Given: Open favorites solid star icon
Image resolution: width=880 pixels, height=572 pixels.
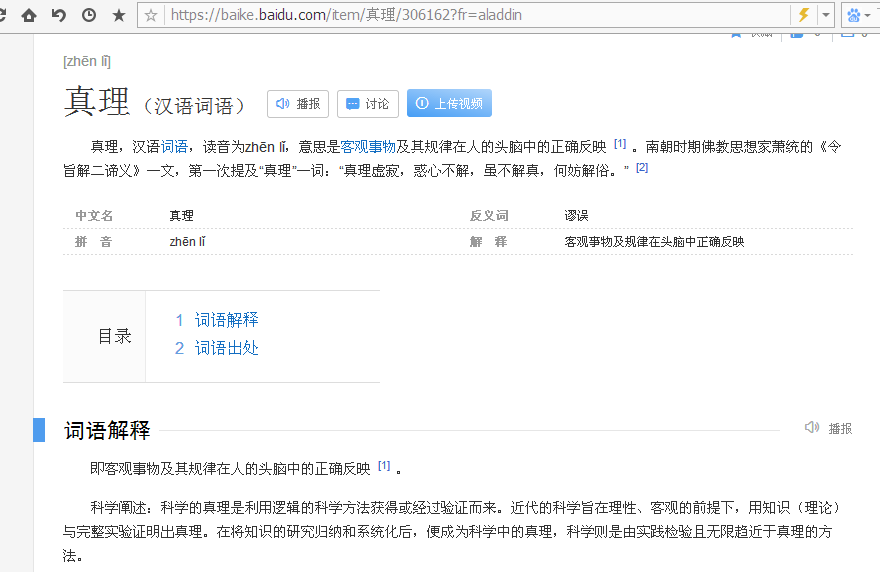Looking at the screenshot, I should tap(119, 15).
